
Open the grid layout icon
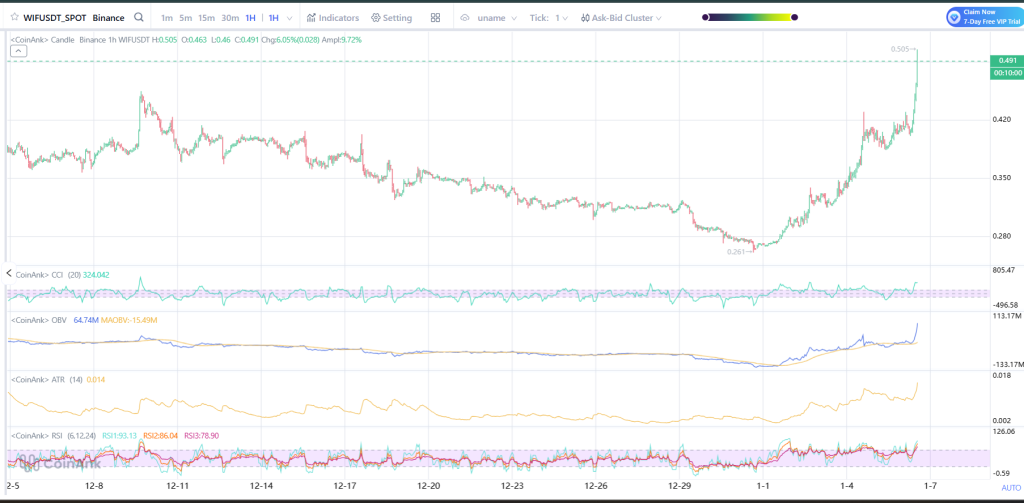pyautogui.click(x=436, y=18)
